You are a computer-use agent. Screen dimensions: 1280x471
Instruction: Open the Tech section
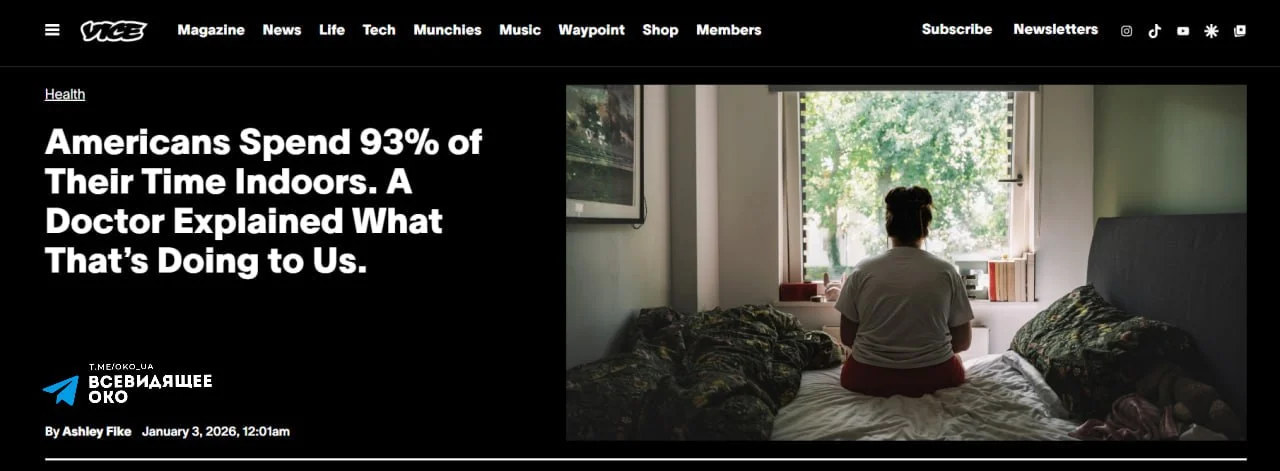(x=379, y=30)
